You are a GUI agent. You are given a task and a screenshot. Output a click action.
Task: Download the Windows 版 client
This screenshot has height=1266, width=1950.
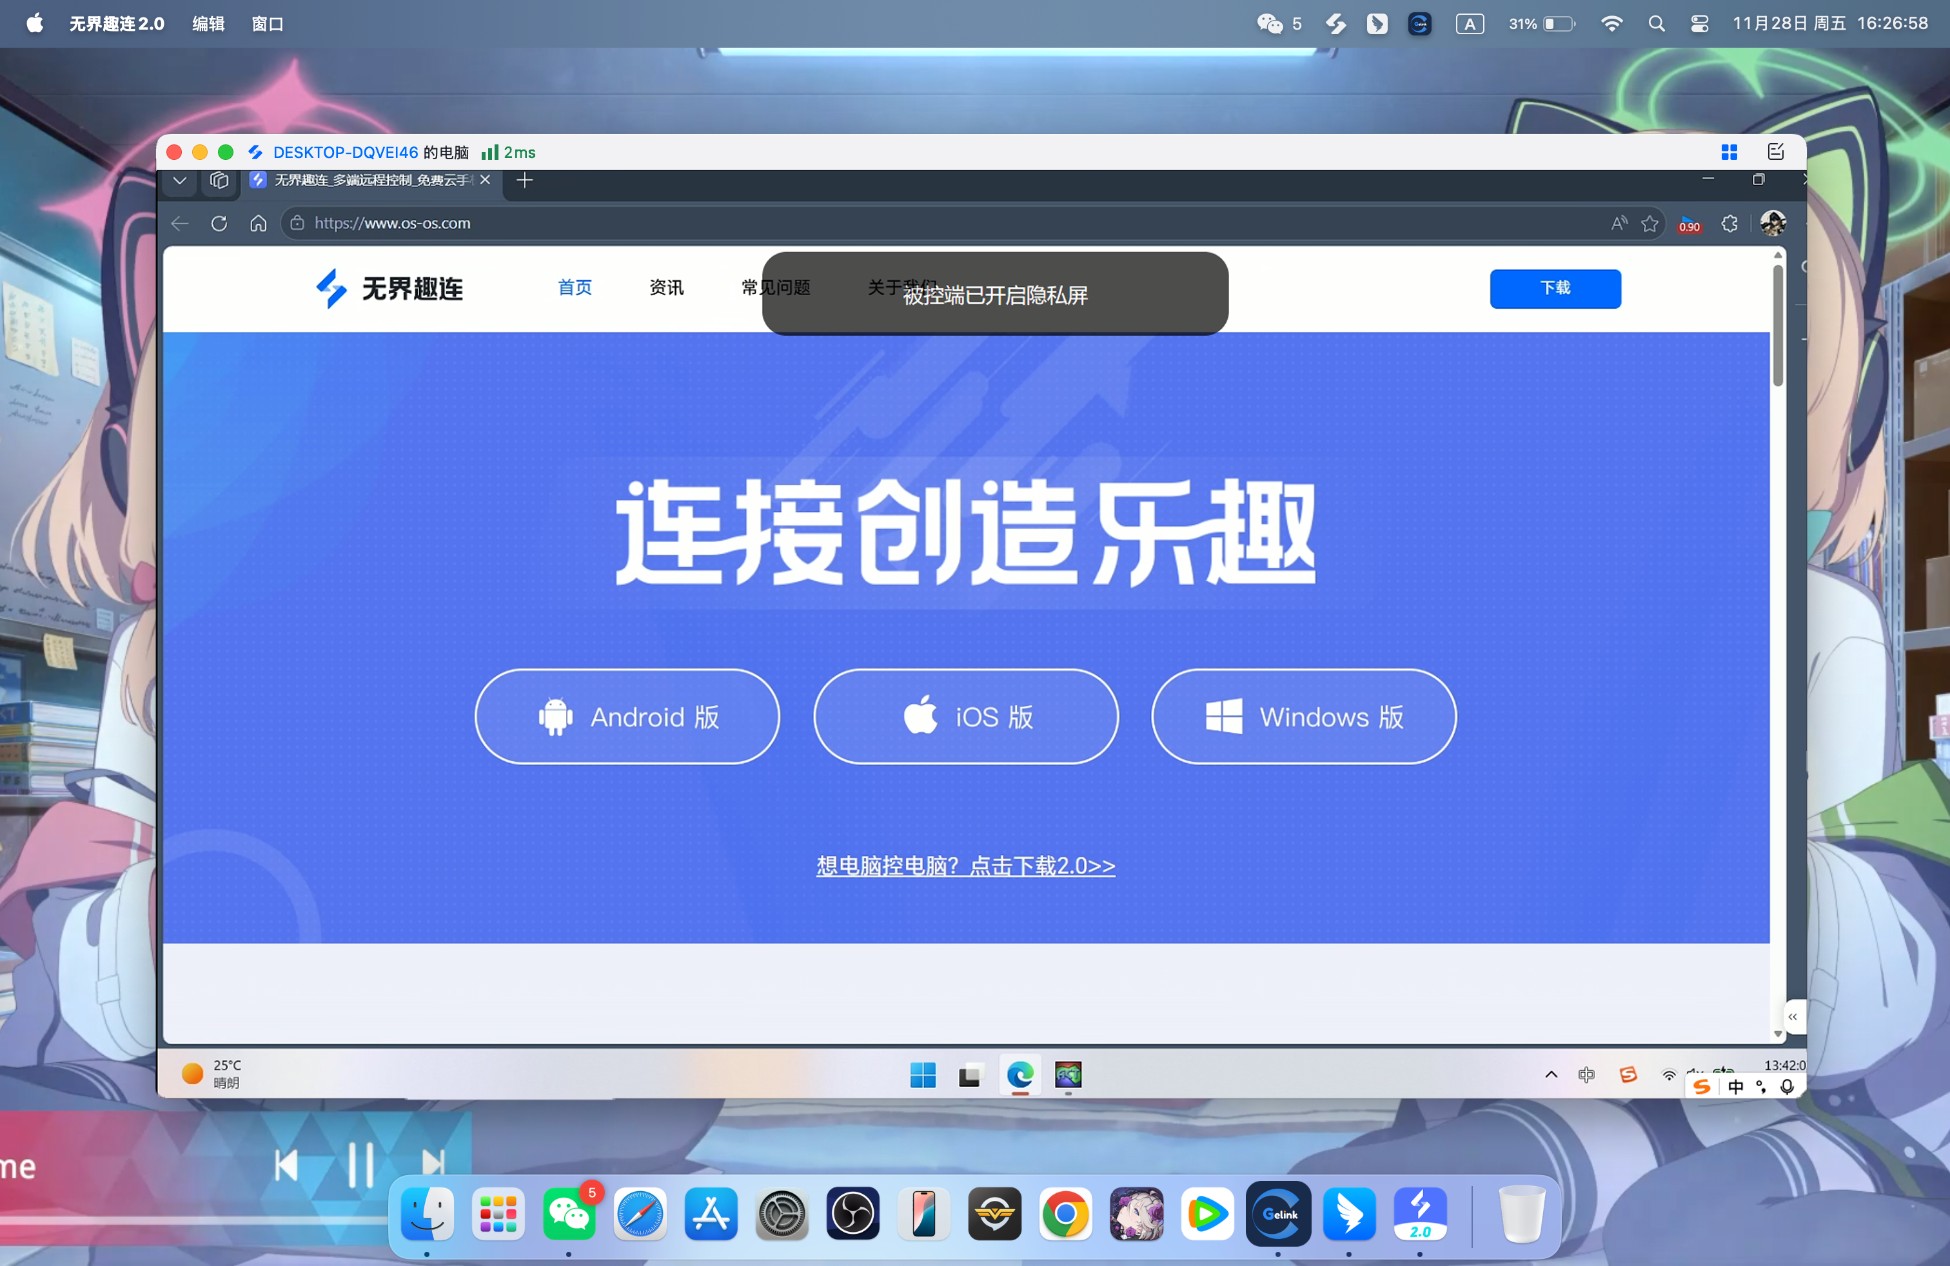(x=1304, y=716)
